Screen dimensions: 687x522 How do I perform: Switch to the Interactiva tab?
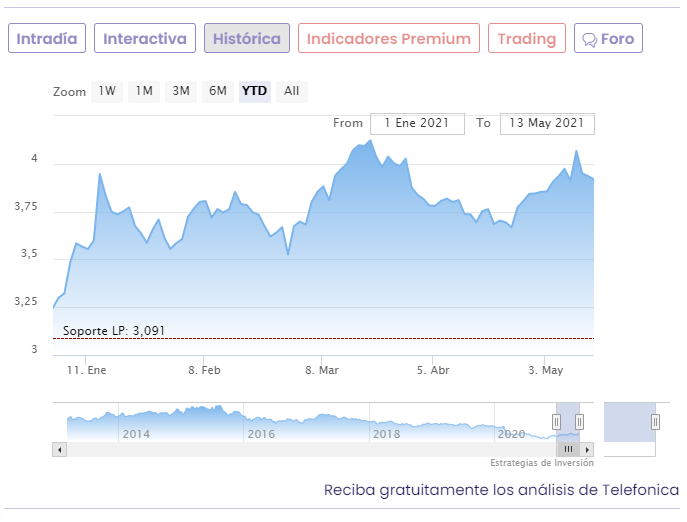point(145,39)
